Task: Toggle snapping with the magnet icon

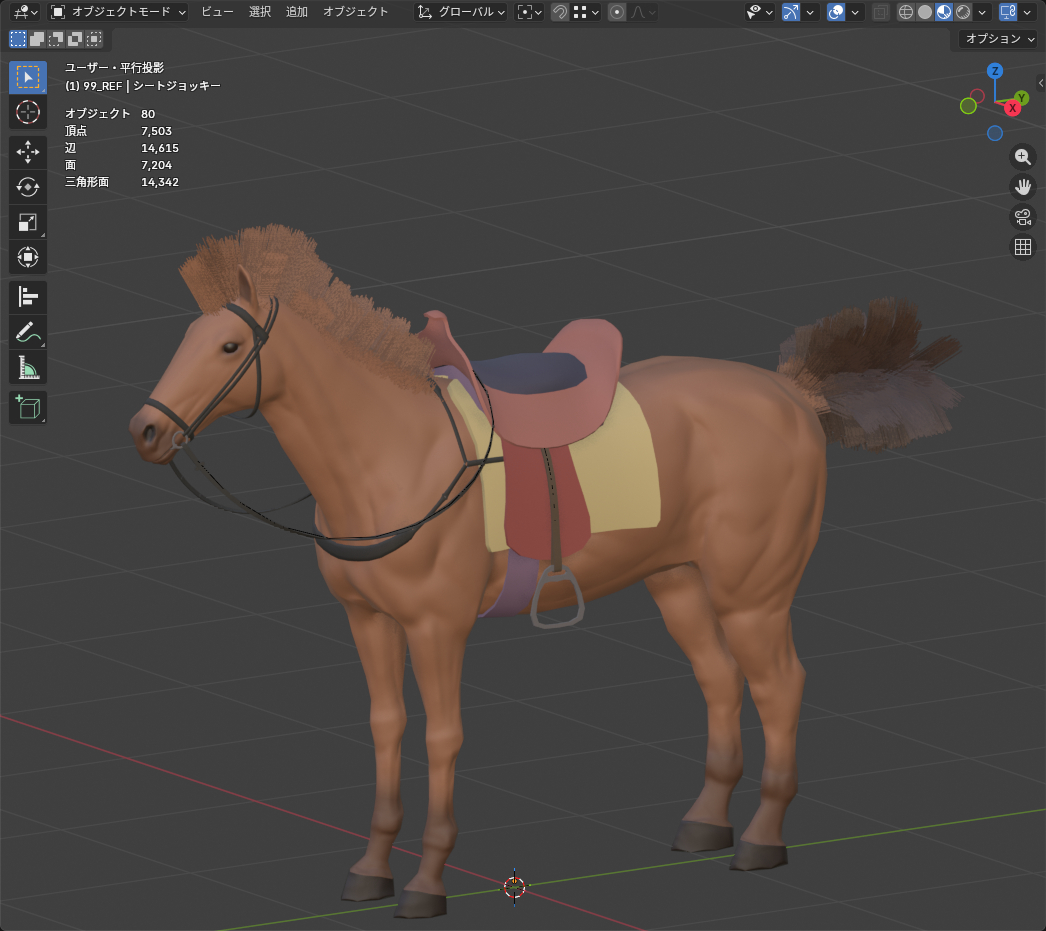Action: pyautogui.click(x=560, y=12)
